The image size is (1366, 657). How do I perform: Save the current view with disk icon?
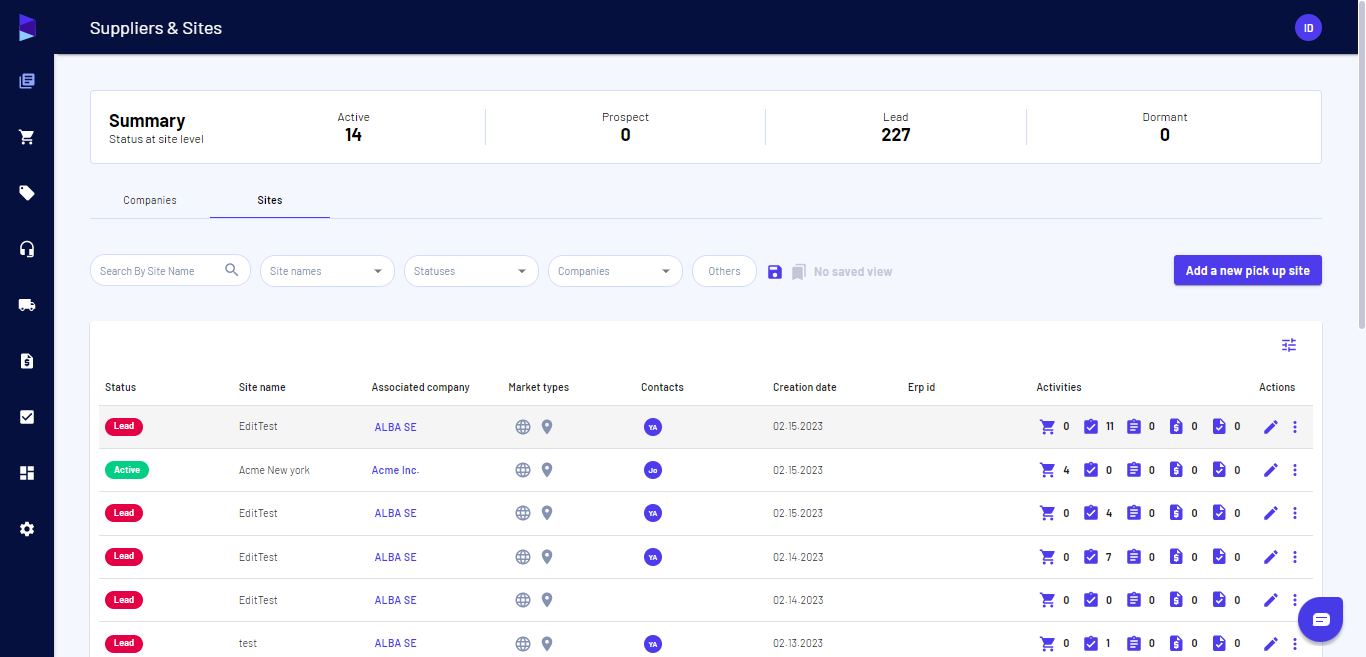pyautogui.click(x=775, y=272)
